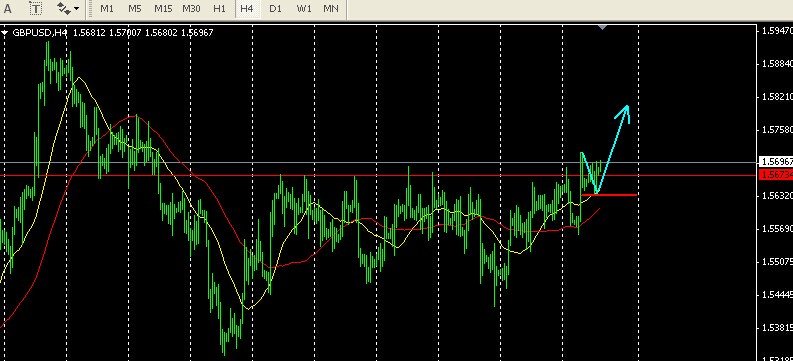Viewport: 793px width, 361px height.
Task: Switch chart to M5 timeframe
Action: [x=135, y=9]
